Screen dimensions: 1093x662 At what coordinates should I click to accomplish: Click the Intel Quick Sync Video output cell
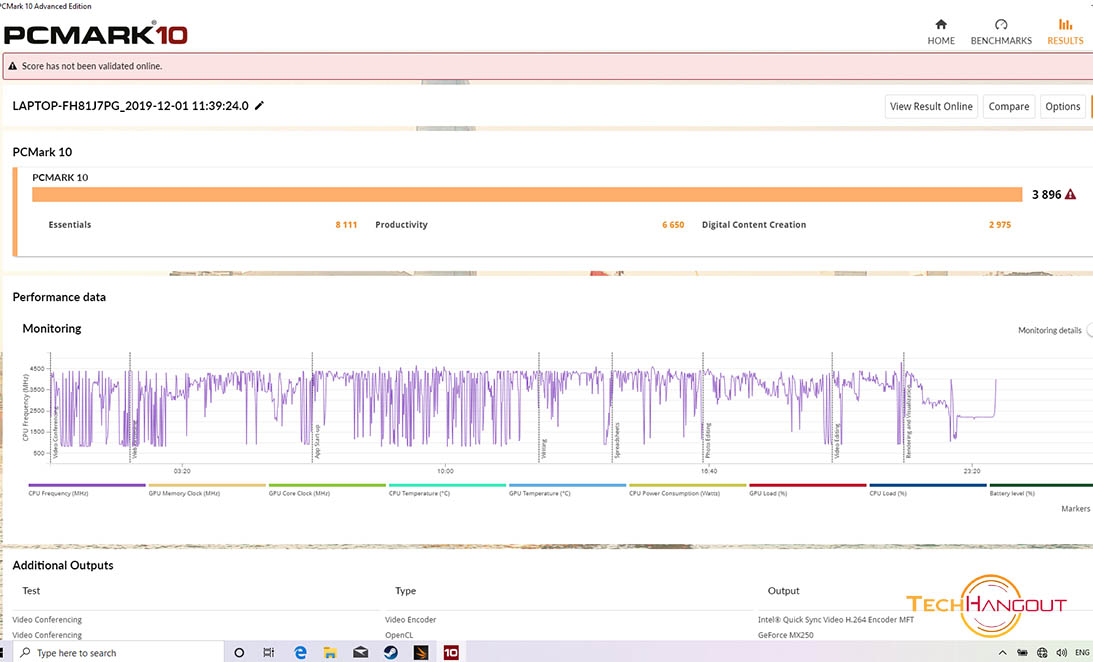point(836,619)
